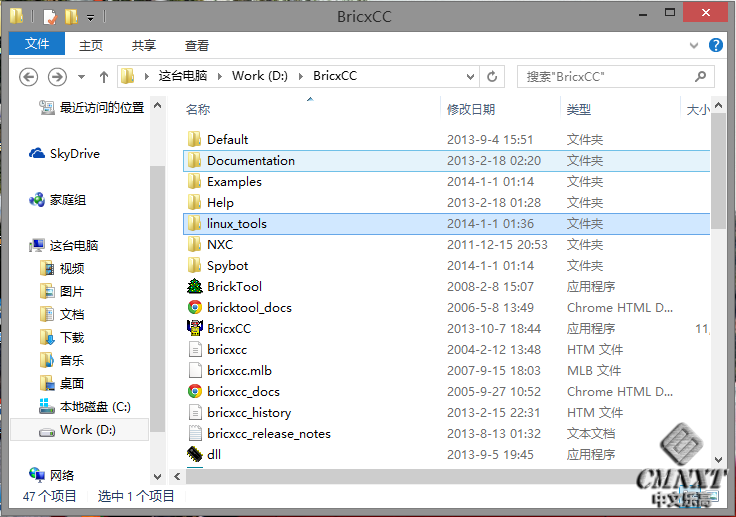Open the address bar history dropdown
This screenshot has height=517, width=736.
click(x=470, y=77)
